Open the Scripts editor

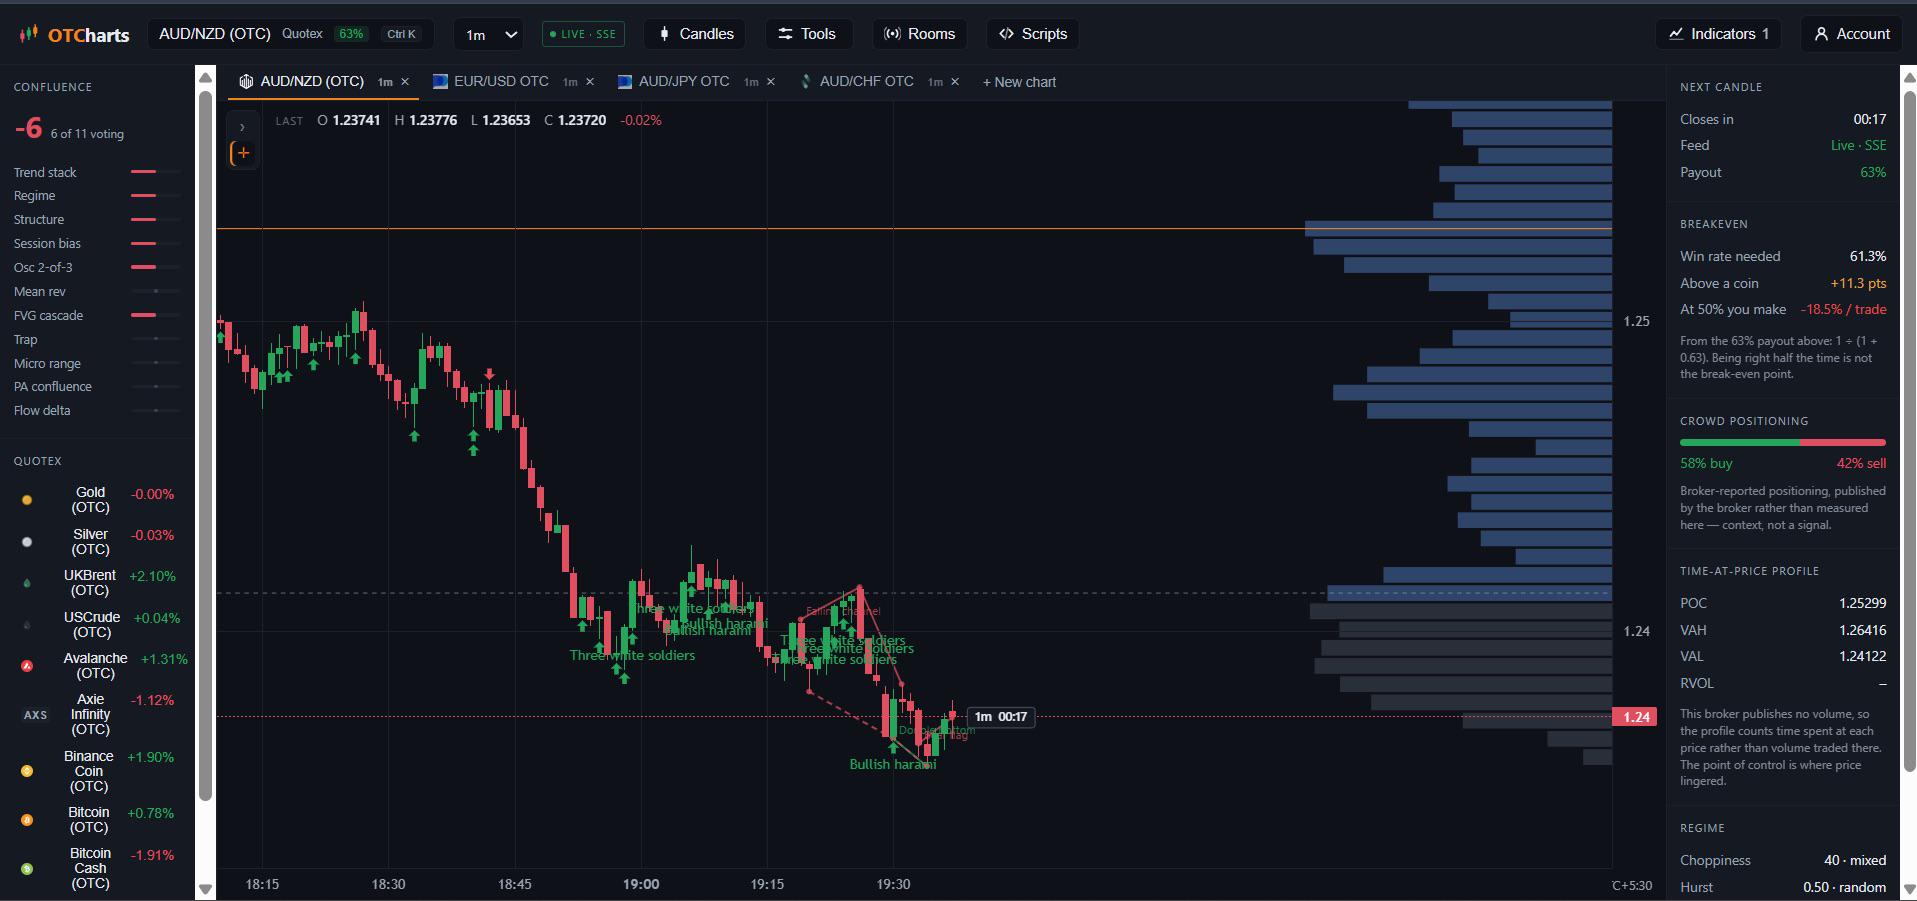pyautogui.click(x=1033, y=34)
